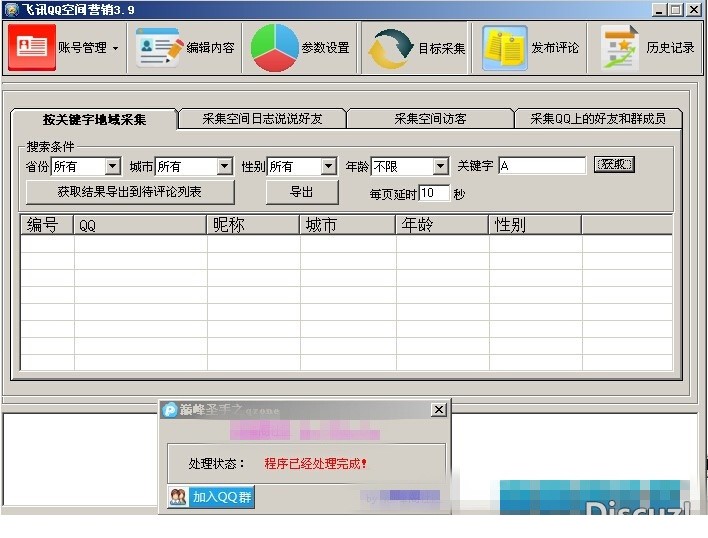Click the 目标采集 circular arrows icon

coord(391,48)
